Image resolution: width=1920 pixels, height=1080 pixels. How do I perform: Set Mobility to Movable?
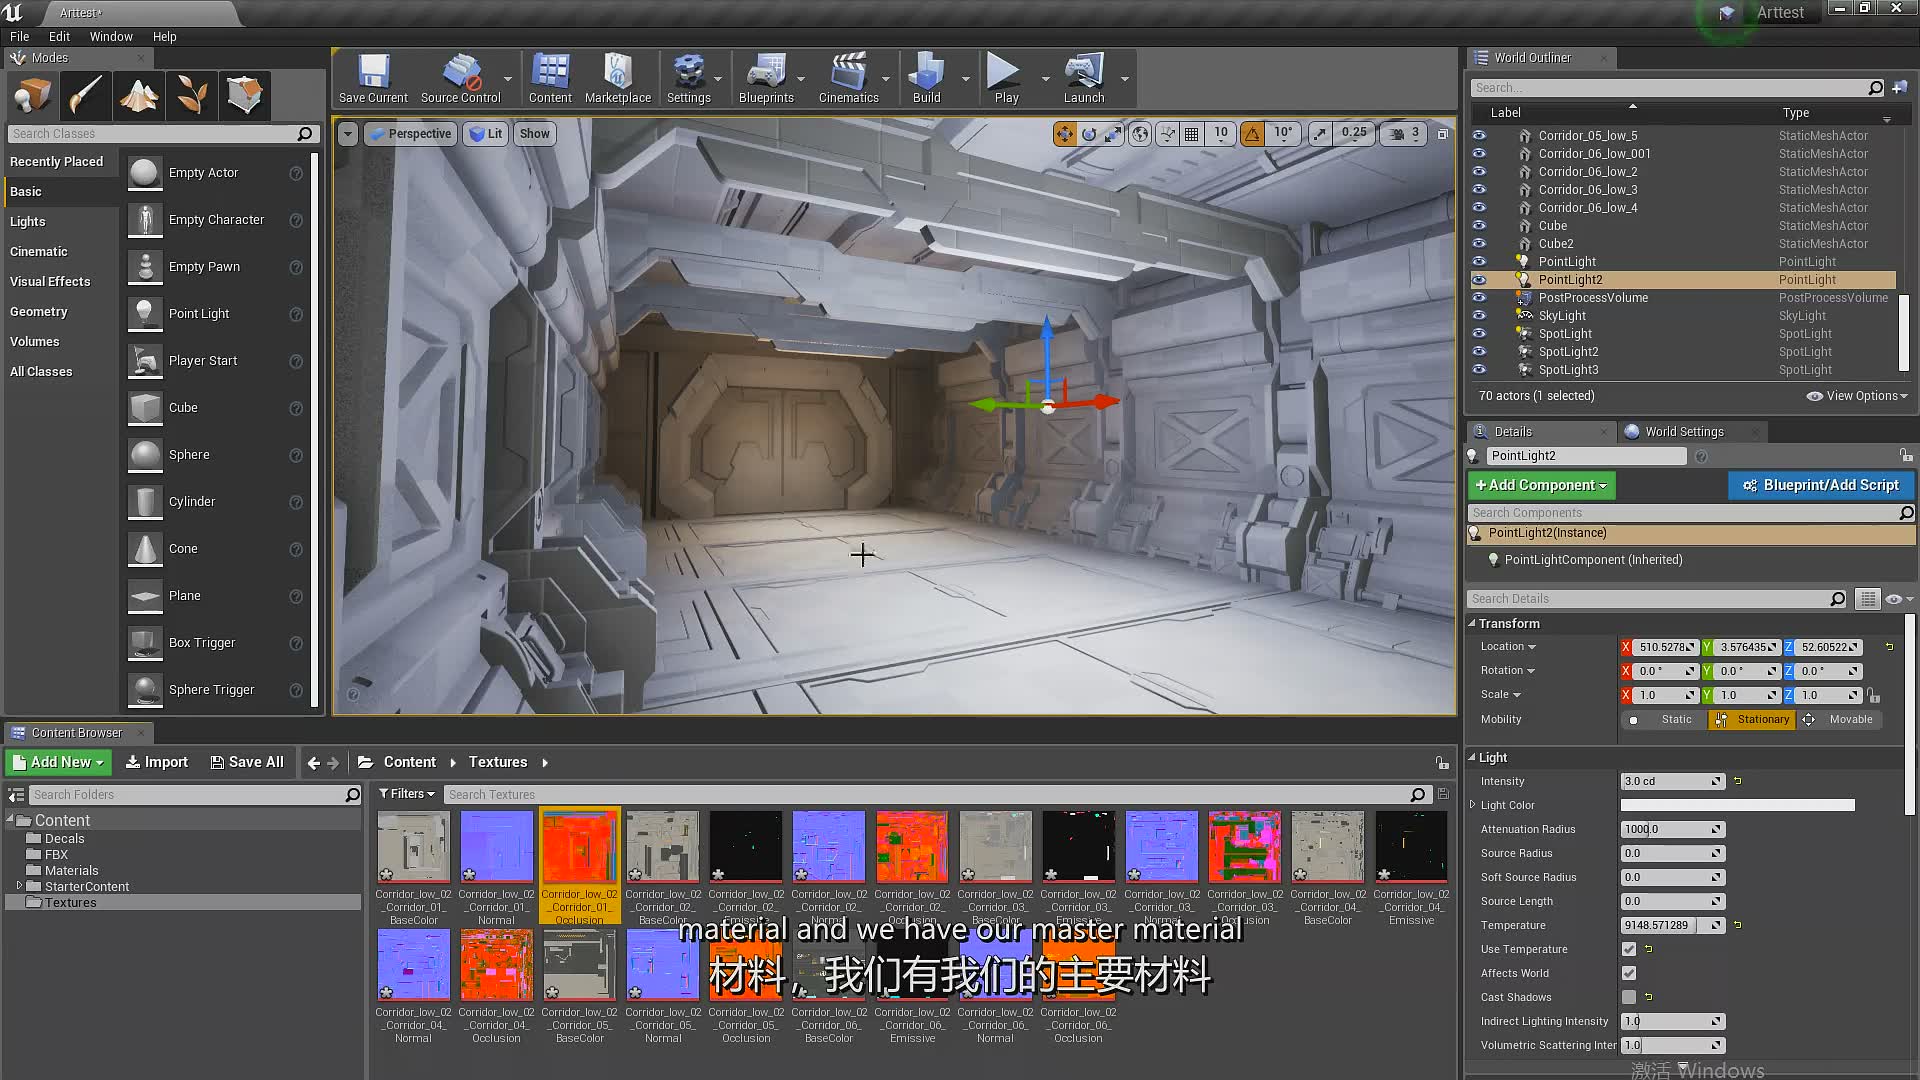pos(1839,719)
